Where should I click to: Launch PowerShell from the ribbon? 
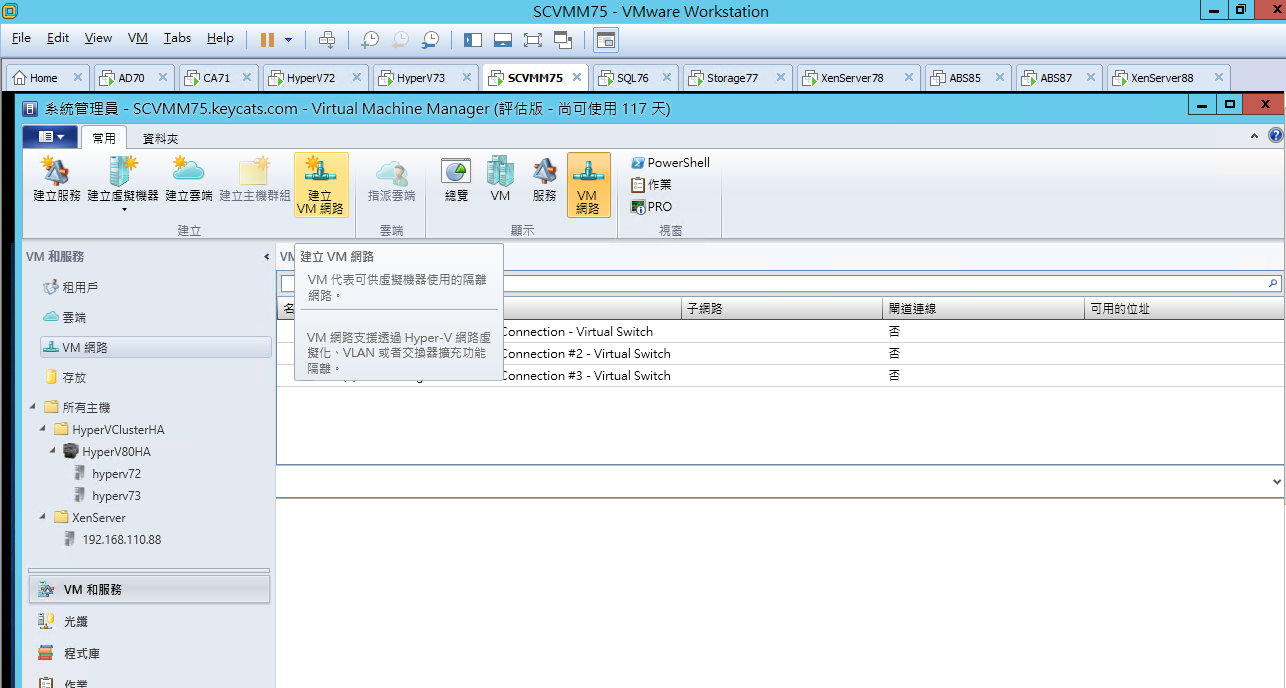[x=670, y=163]
